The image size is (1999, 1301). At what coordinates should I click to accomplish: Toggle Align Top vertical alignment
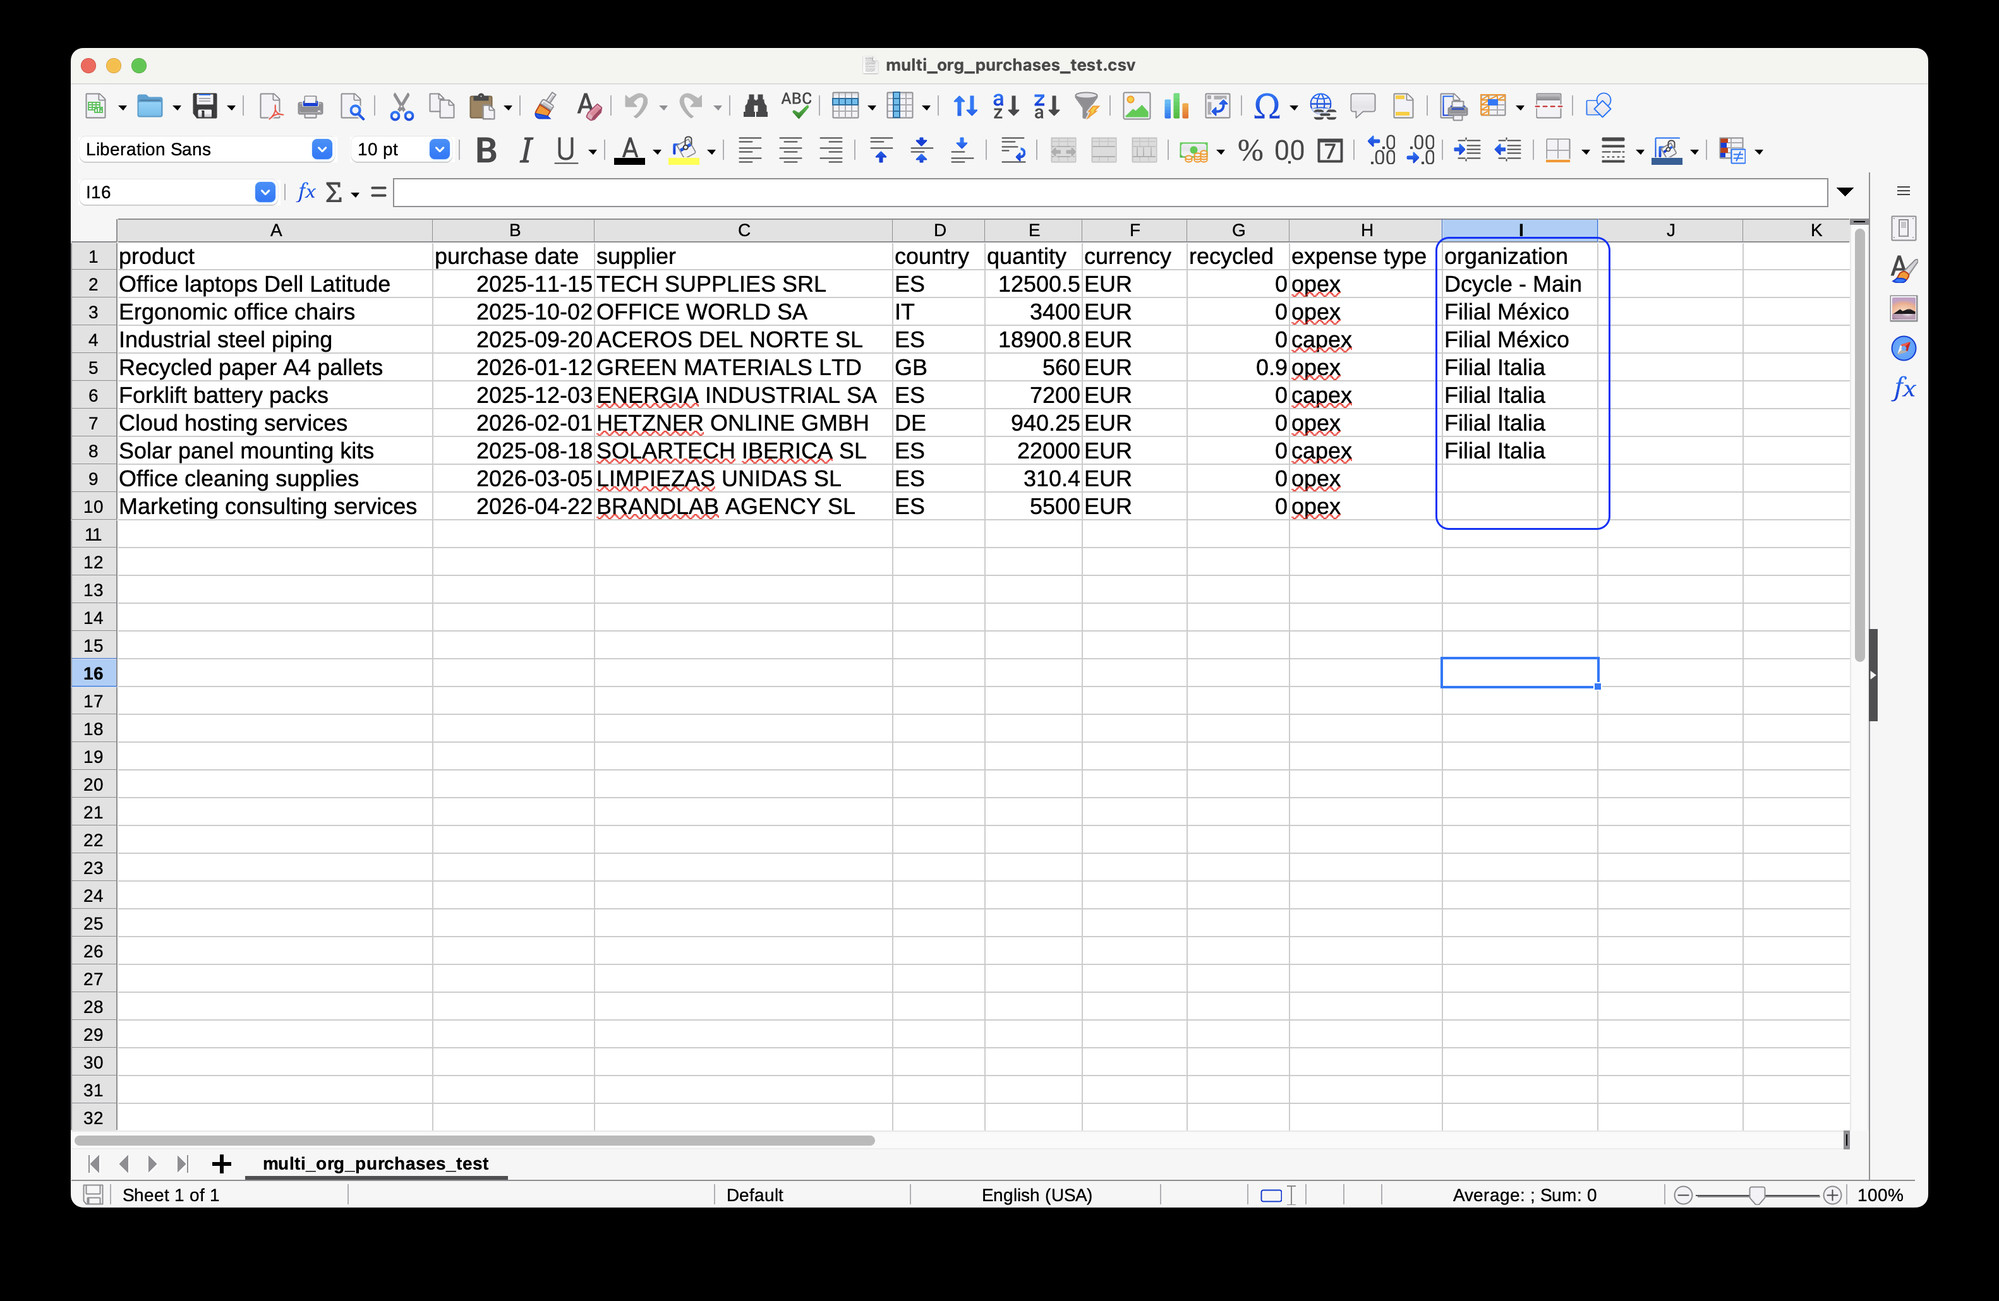[881, 151]
